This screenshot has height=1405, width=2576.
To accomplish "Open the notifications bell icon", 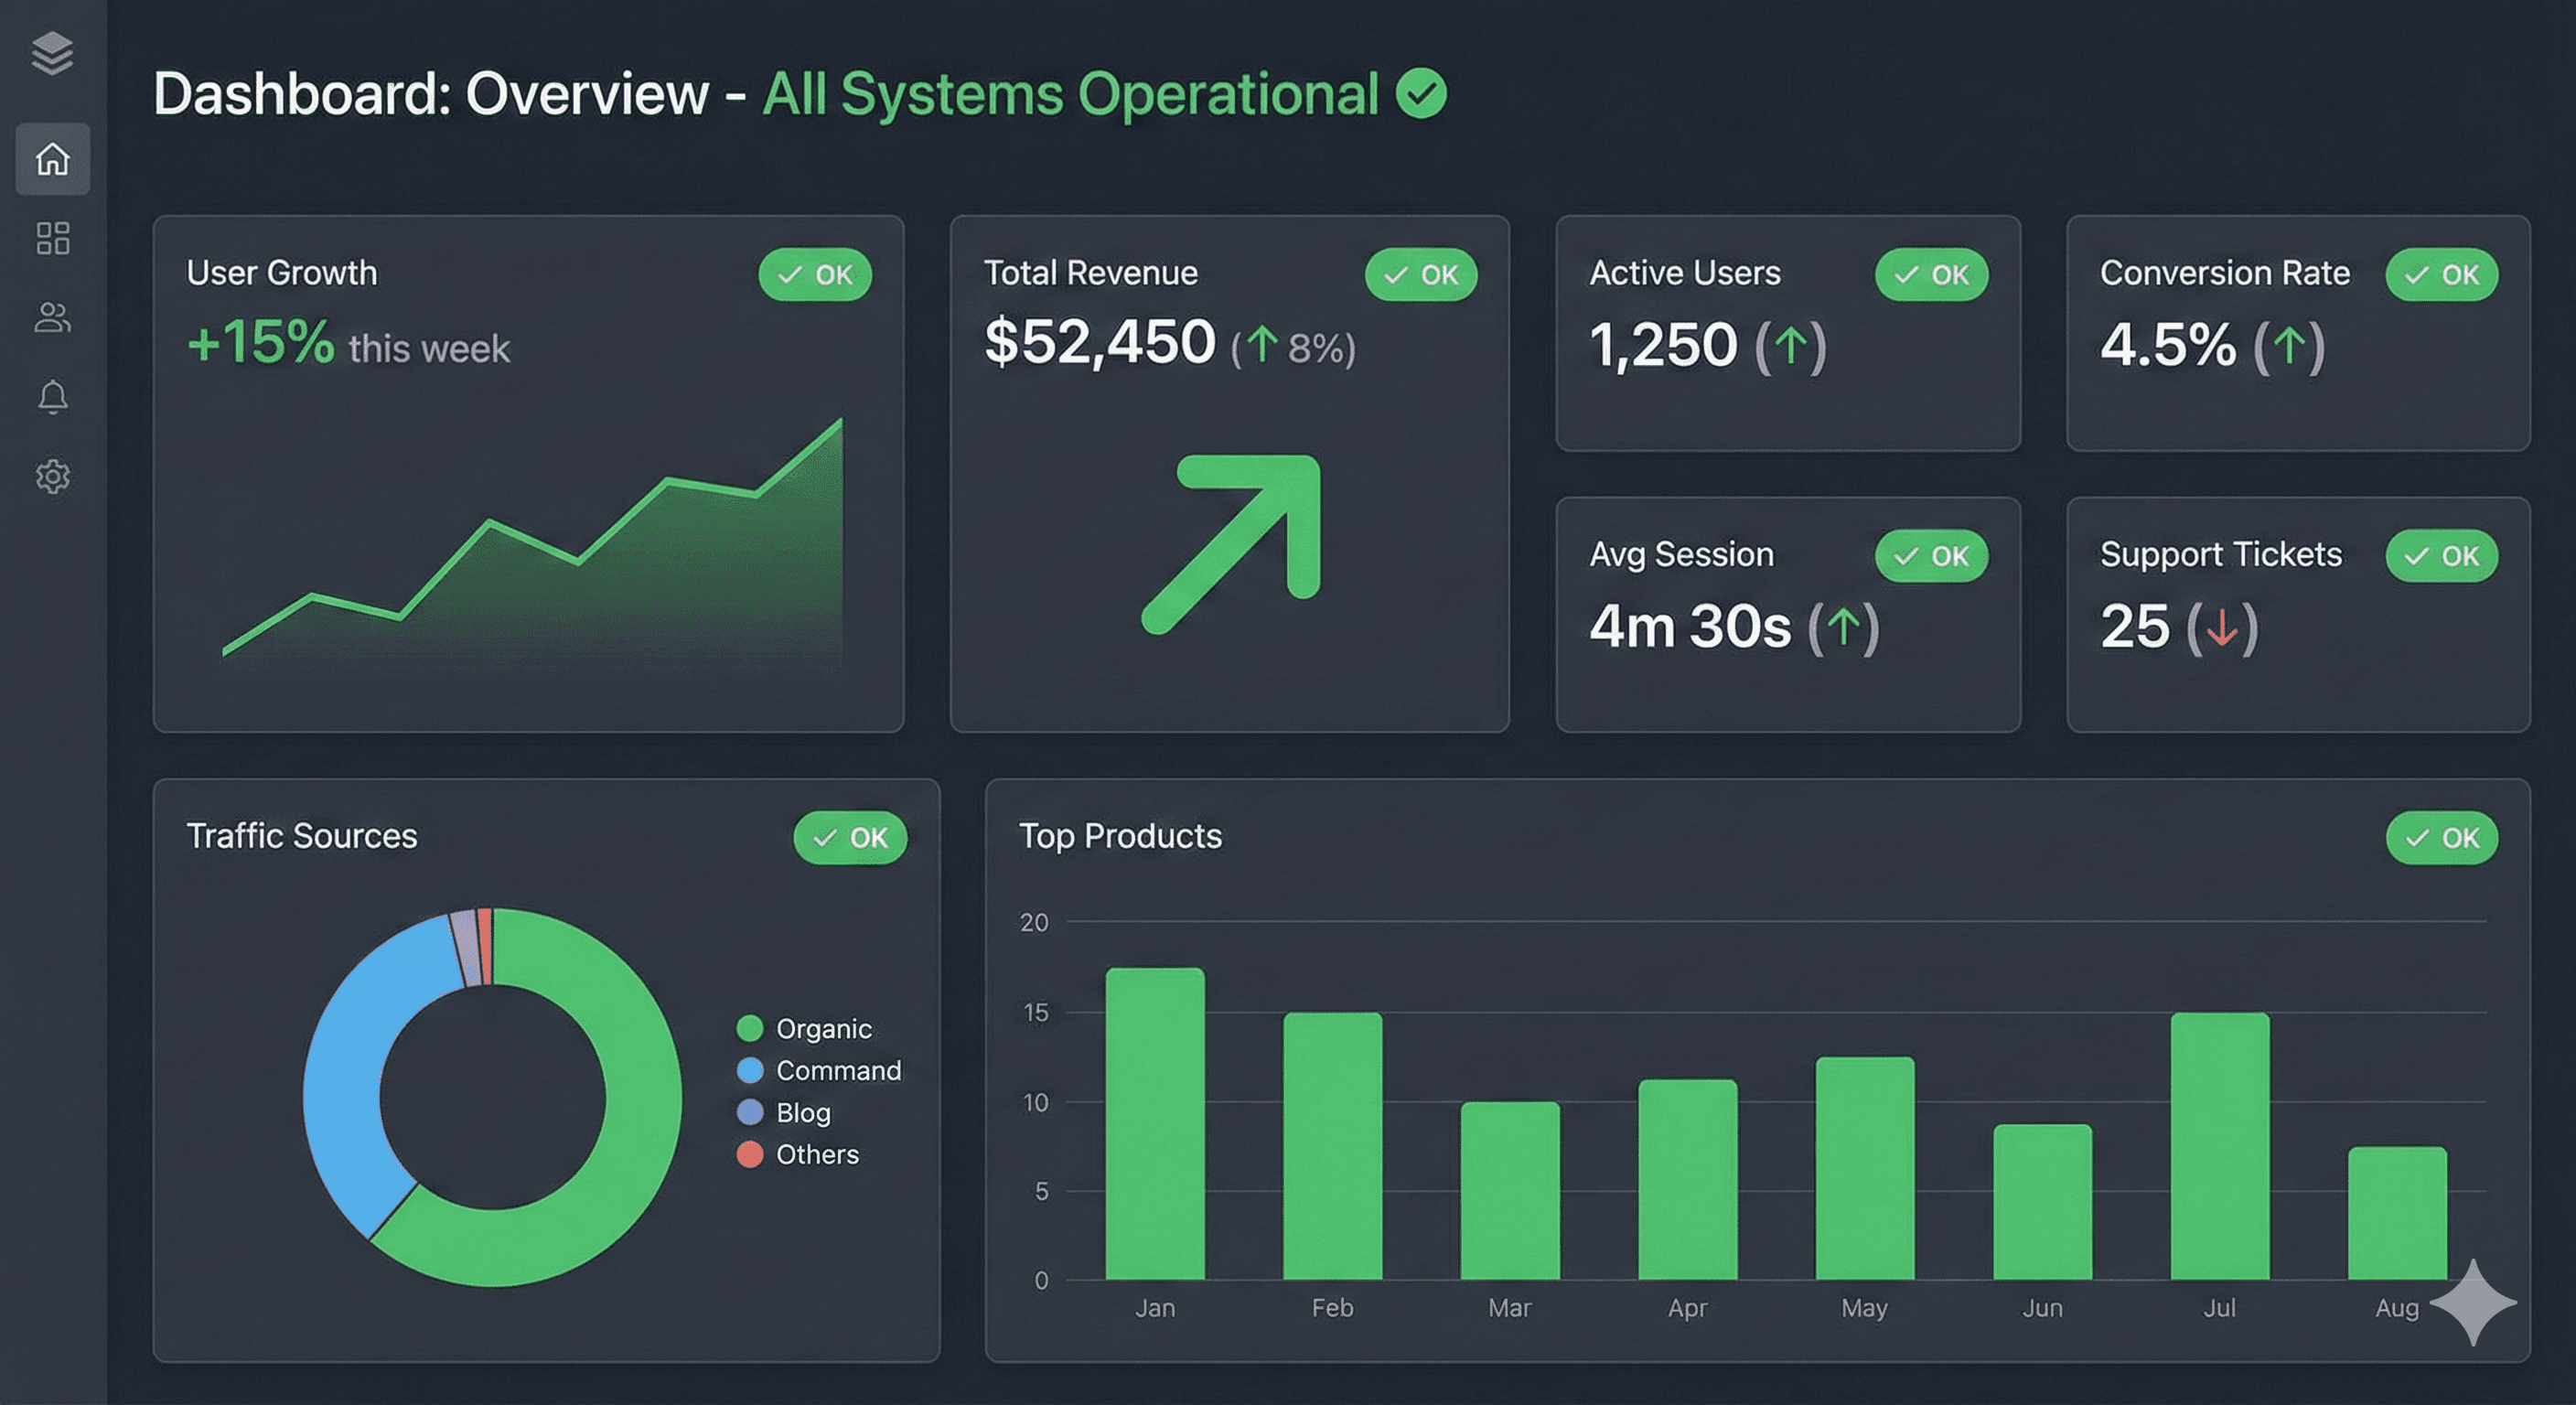I will tap(52, 397).
